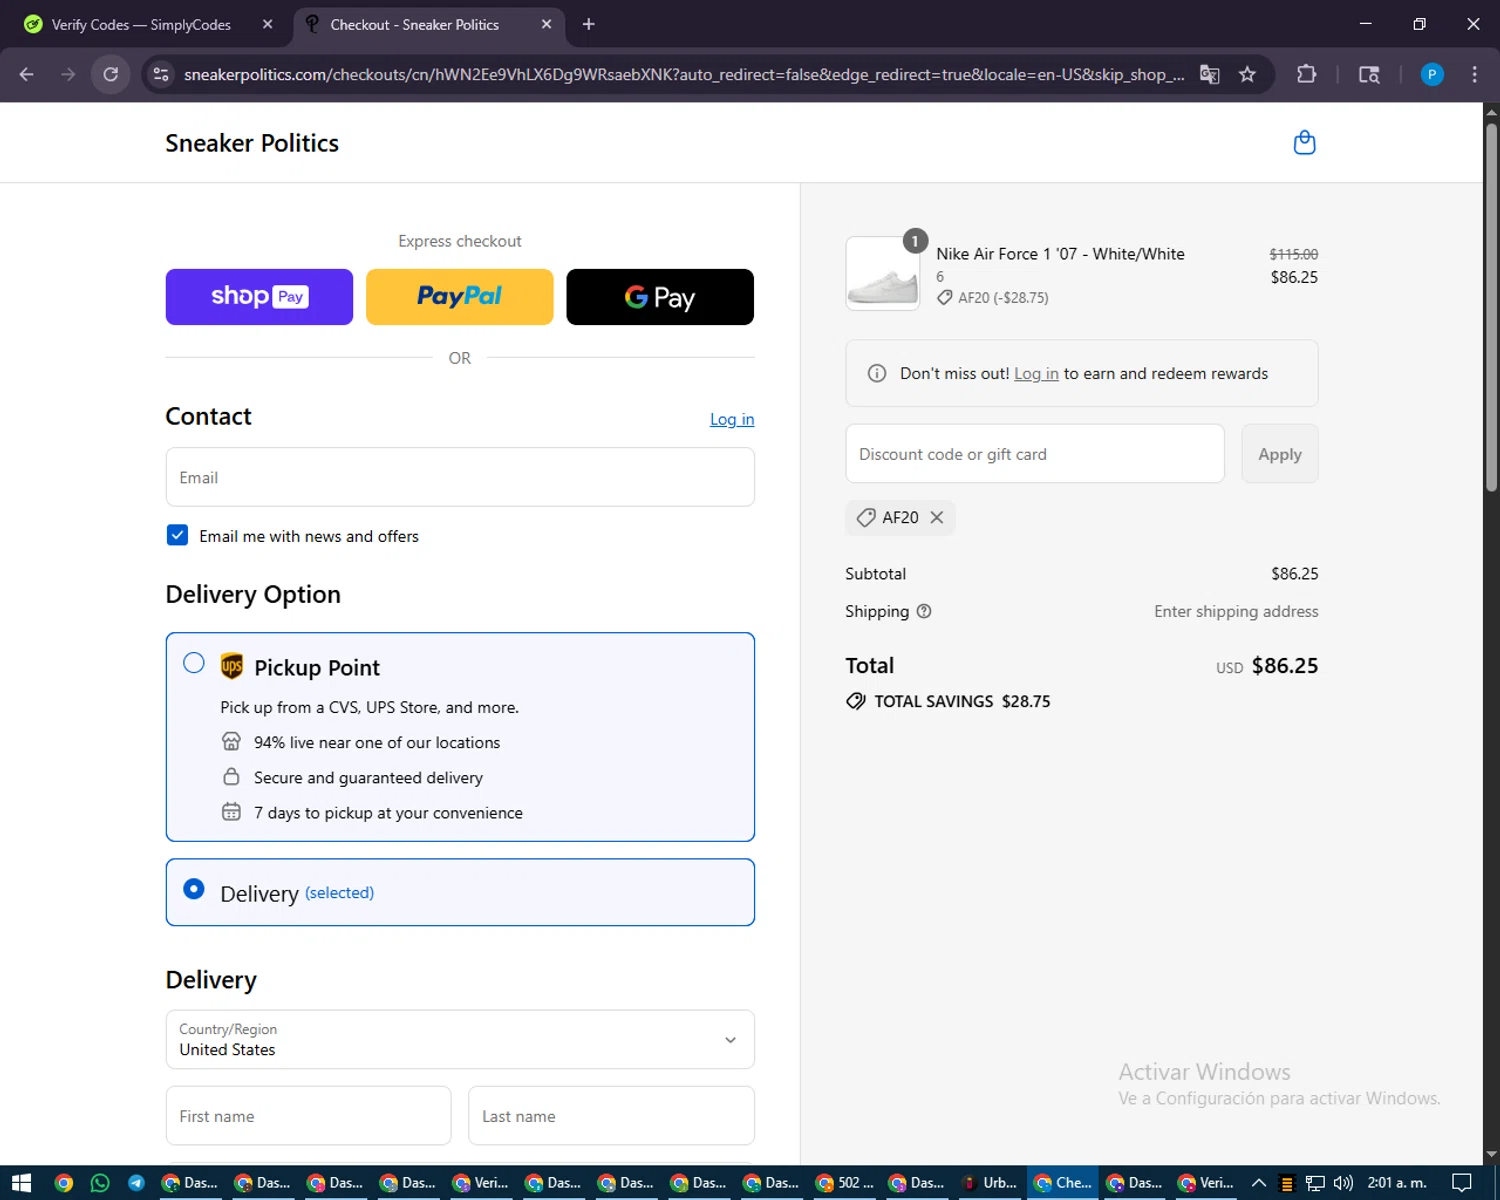Open the Google Translate page icon

pos(1209,74)
